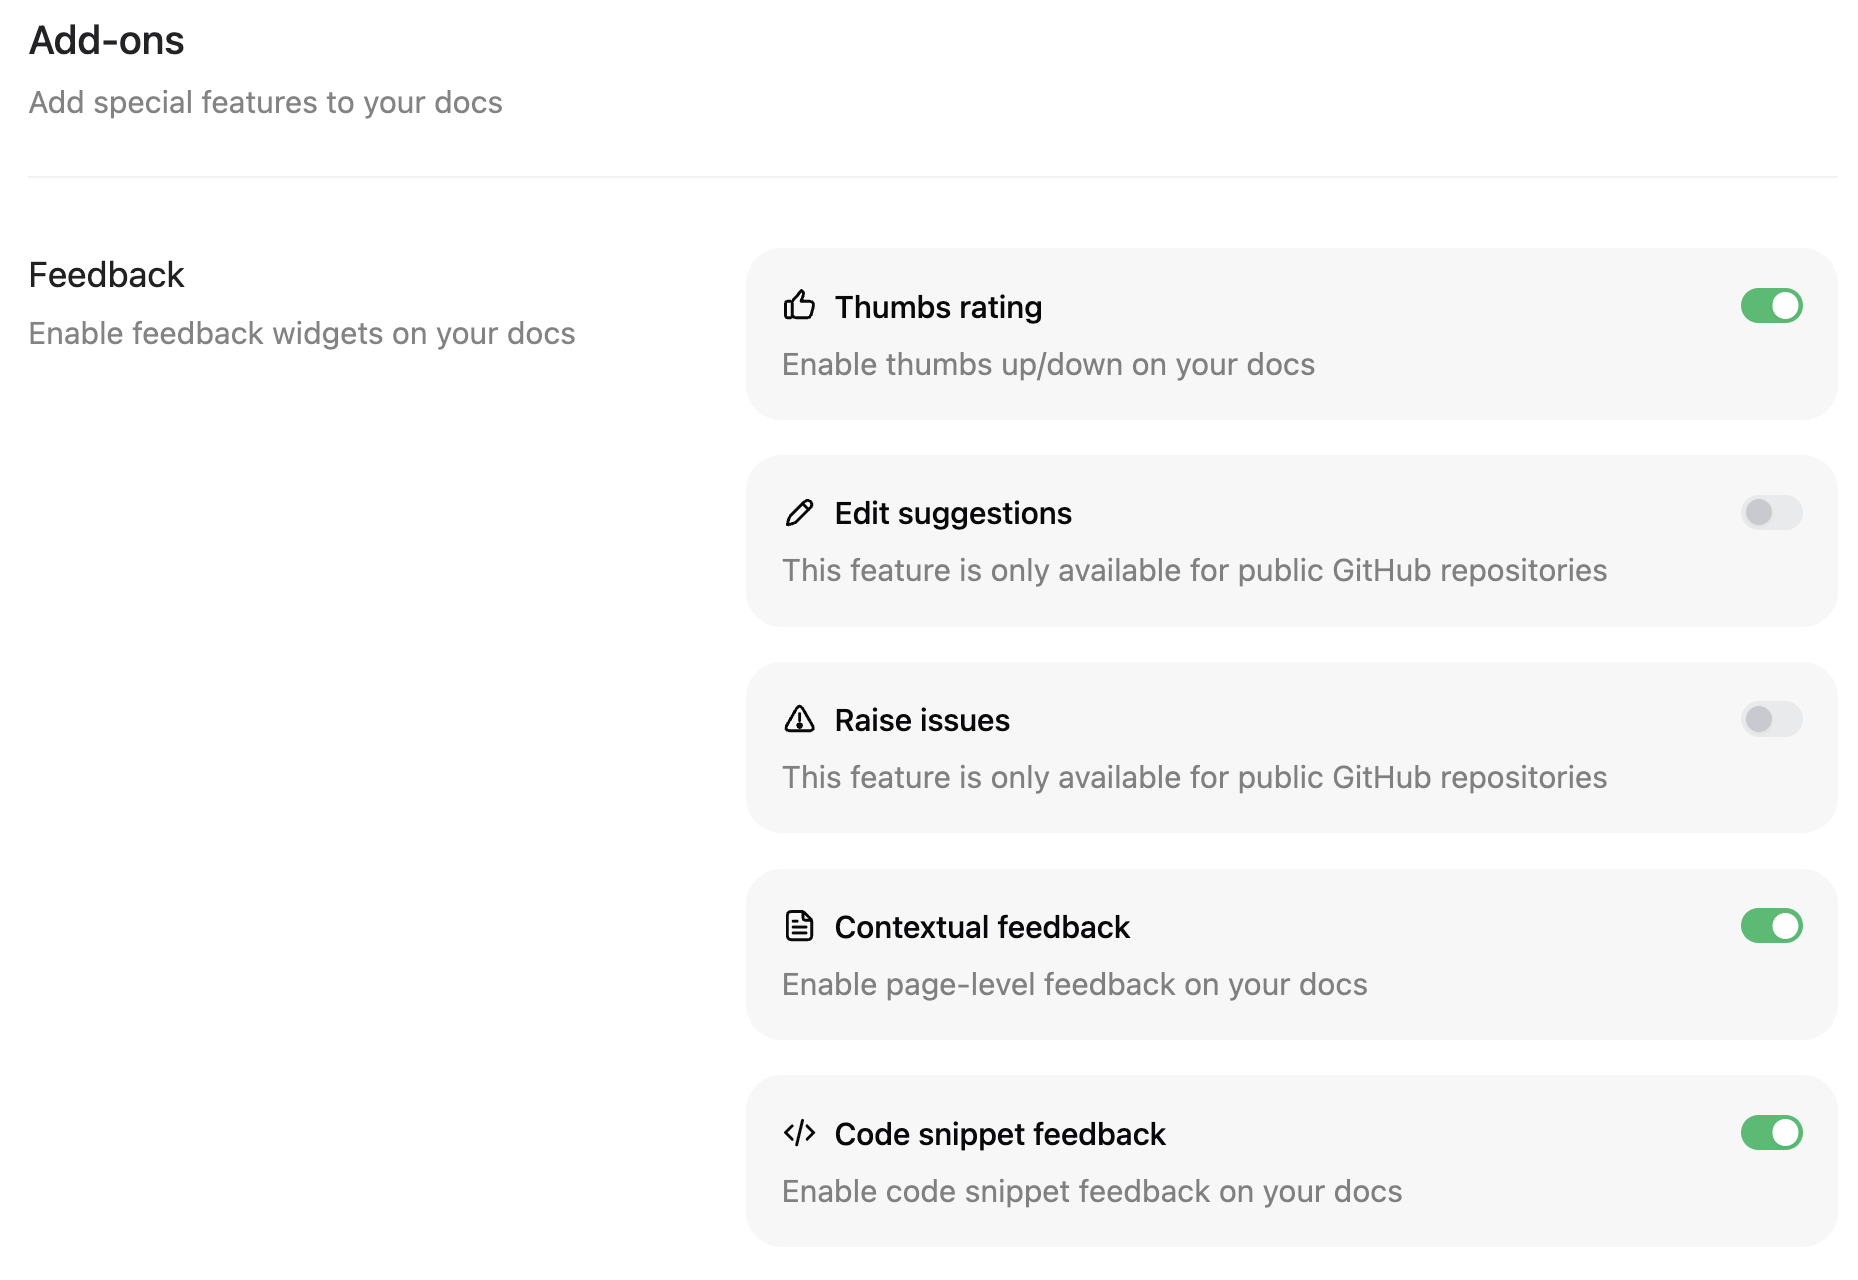The image size is (1858, 1280).
Task: Click the Edit suggestions label text
Action: (953, 513)
